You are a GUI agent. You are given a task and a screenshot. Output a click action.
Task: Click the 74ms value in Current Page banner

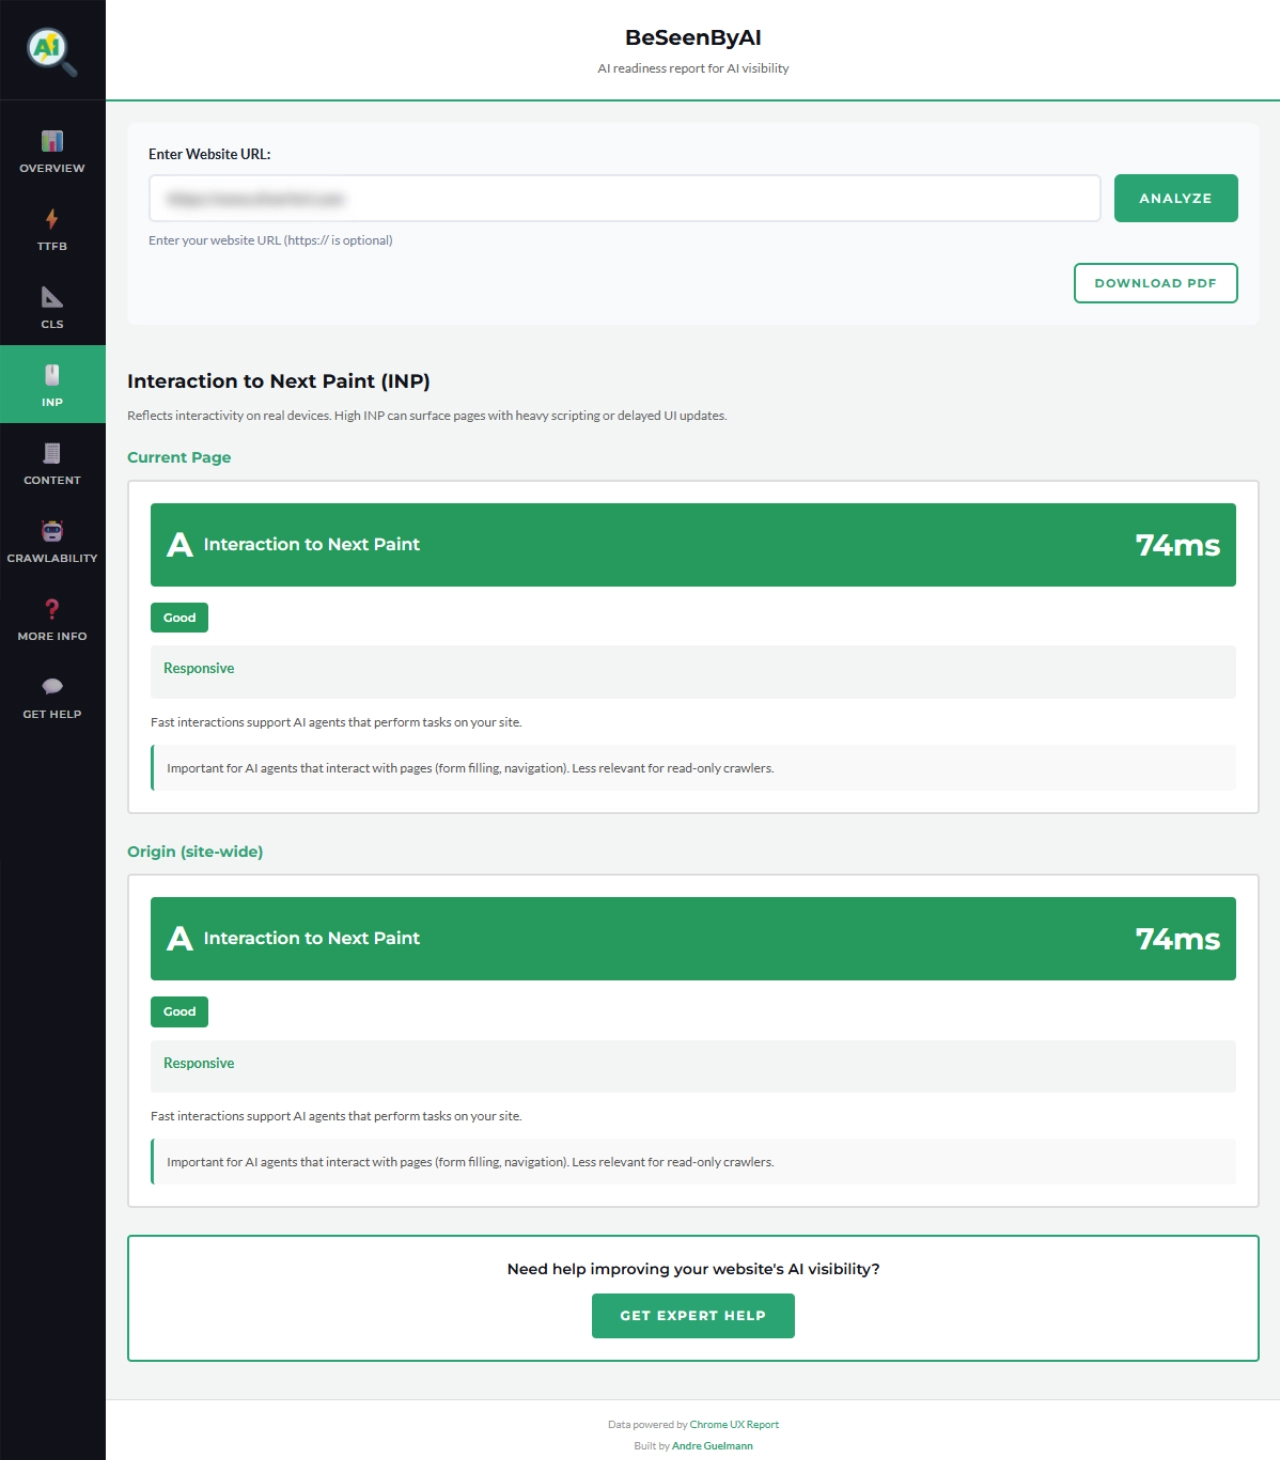tap(1178, 545)
